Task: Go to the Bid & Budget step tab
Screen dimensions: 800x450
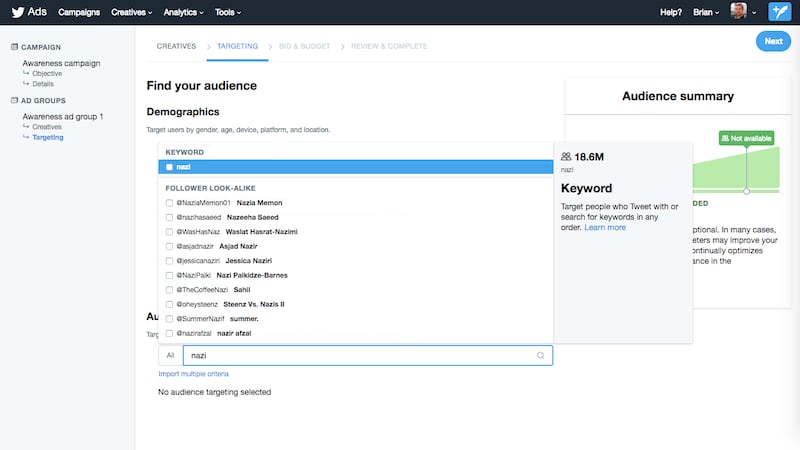Action: [x=305, y=46]
